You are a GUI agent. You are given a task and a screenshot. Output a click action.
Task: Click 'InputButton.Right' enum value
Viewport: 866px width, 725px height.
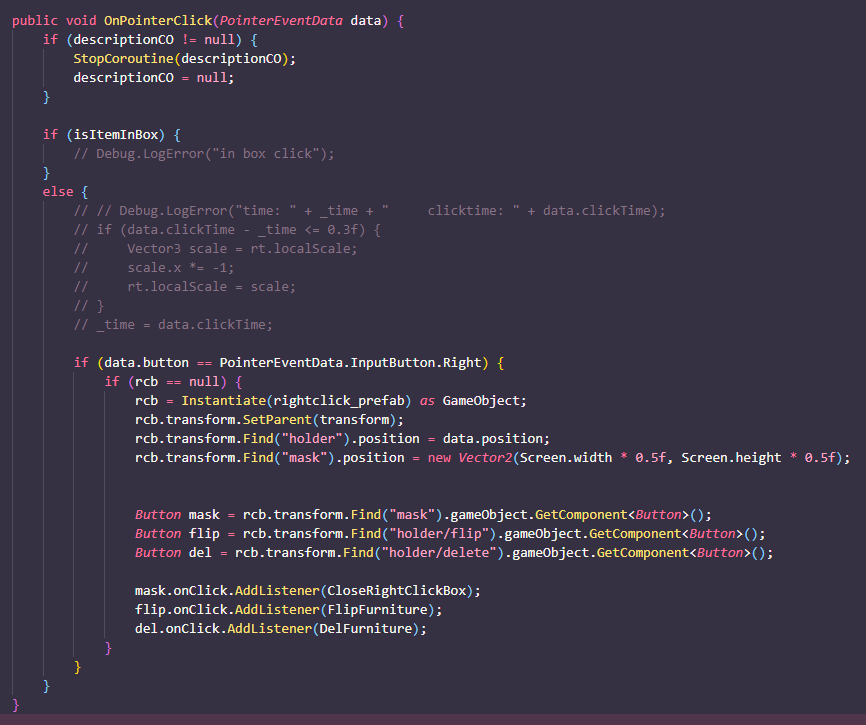pyautogui.click(x=416, y=363)
